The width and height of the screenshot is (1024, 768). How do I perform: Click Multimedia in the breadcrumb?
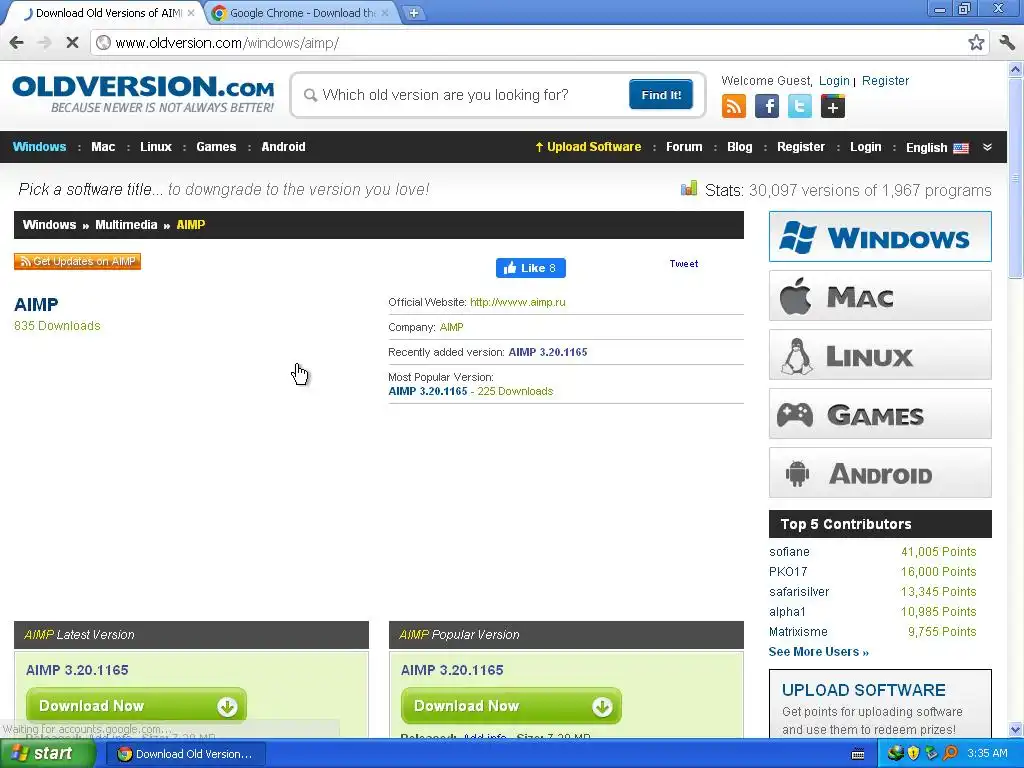(x=126, y=225)
